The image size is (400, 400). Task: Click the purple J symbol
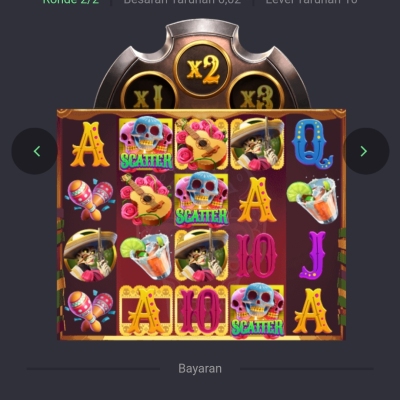pyautogui.click(x=312, y=255)
